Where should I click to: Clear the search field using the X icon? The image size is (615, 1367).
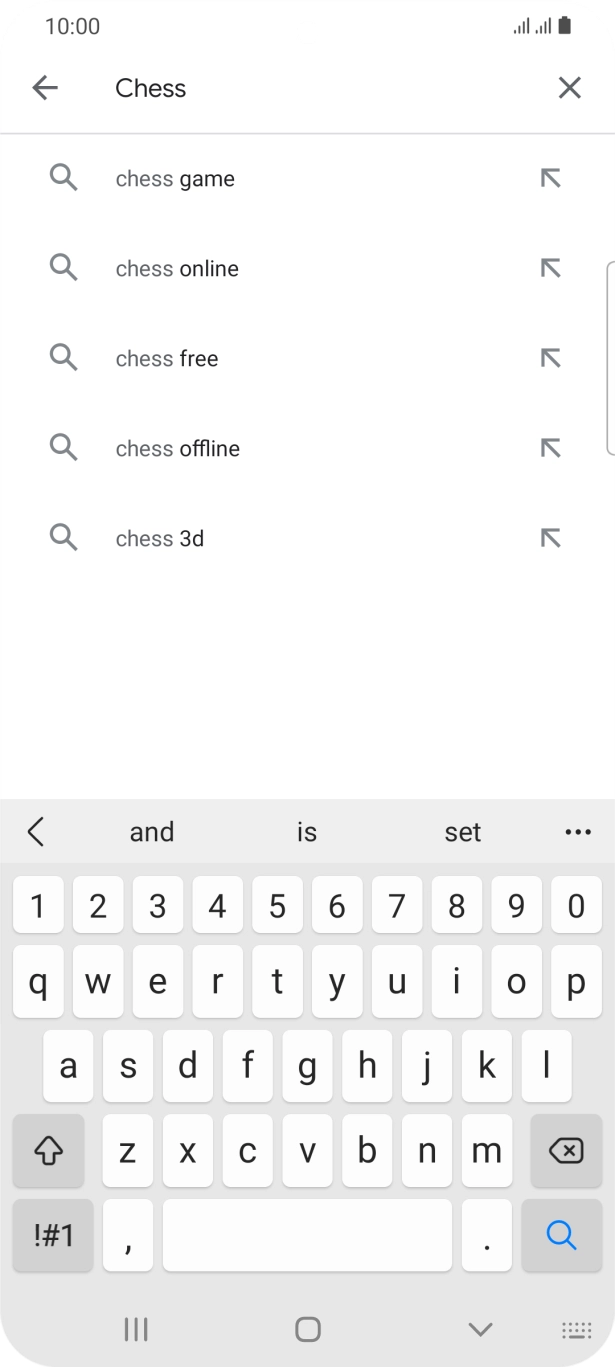569,87
